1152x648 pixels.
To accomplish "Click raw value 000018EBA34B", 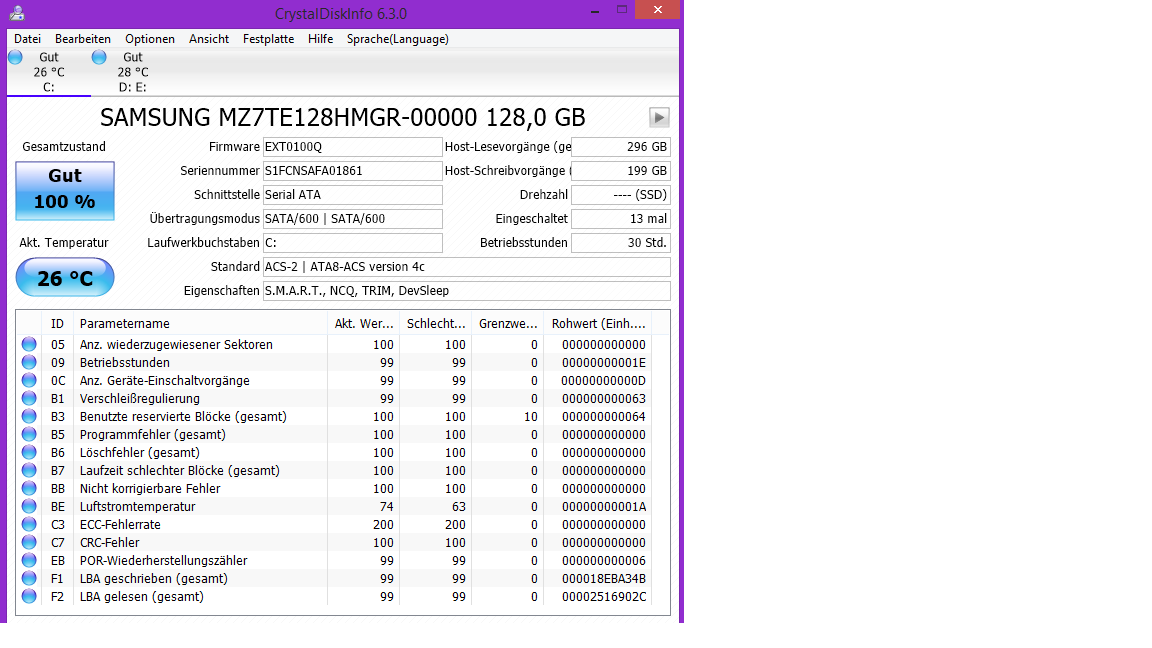I will pos(603,578).
